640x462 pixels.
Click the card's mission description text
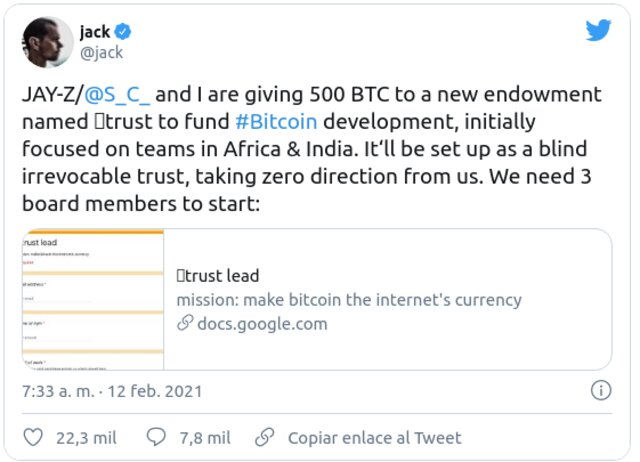[349, 300]
